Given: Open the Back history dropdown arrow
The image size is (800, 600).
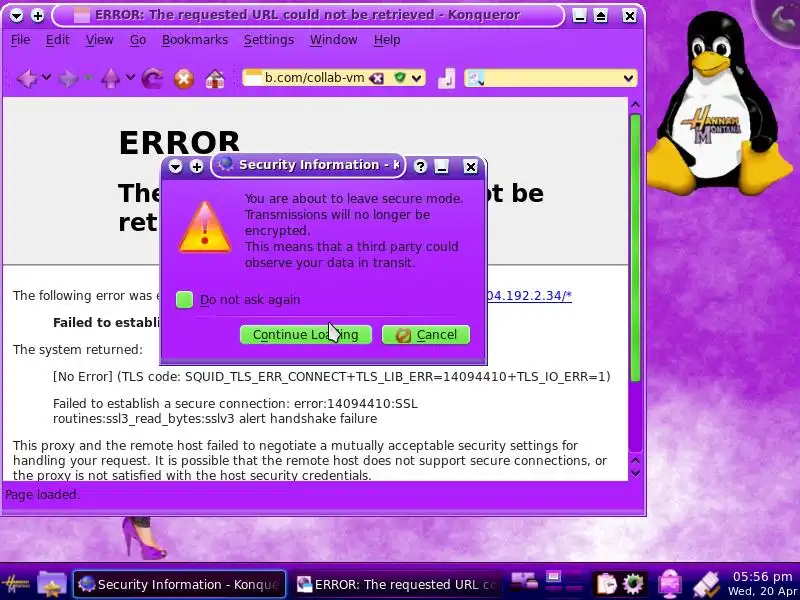Looking at the screenshot, I should pyautogui.click(x=46, y=78).
